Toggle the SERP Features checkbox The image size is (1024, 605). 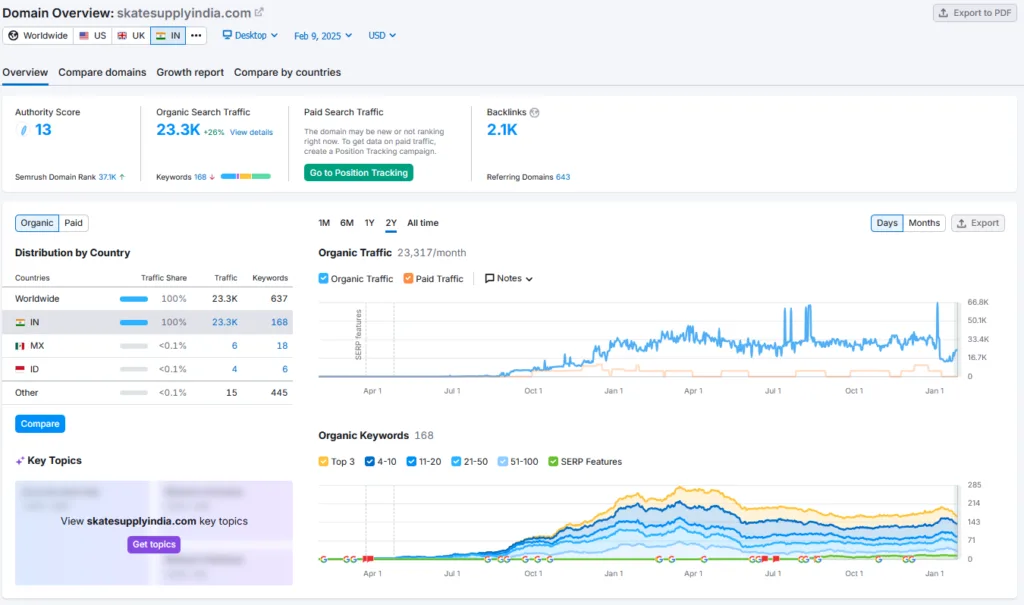point(553,461)
